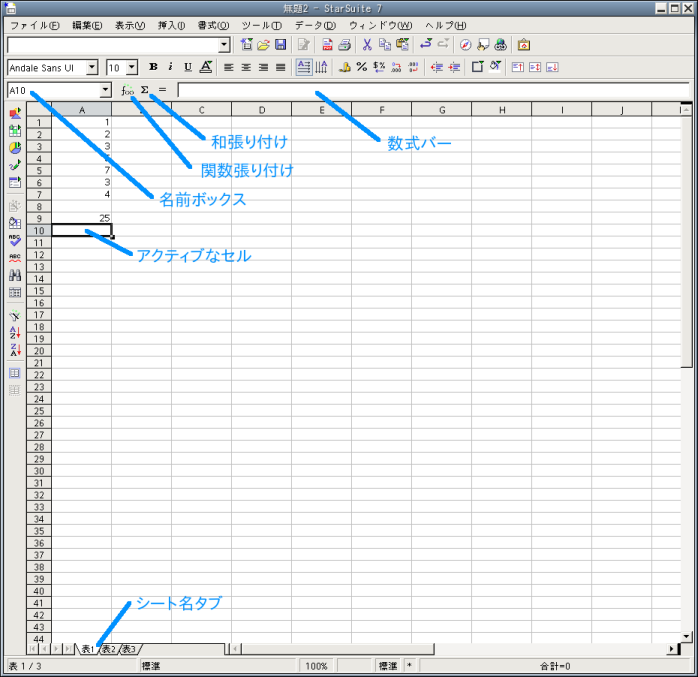Click the percent number format icon
This screenshot has width=698, height=677.
point(361,67)
